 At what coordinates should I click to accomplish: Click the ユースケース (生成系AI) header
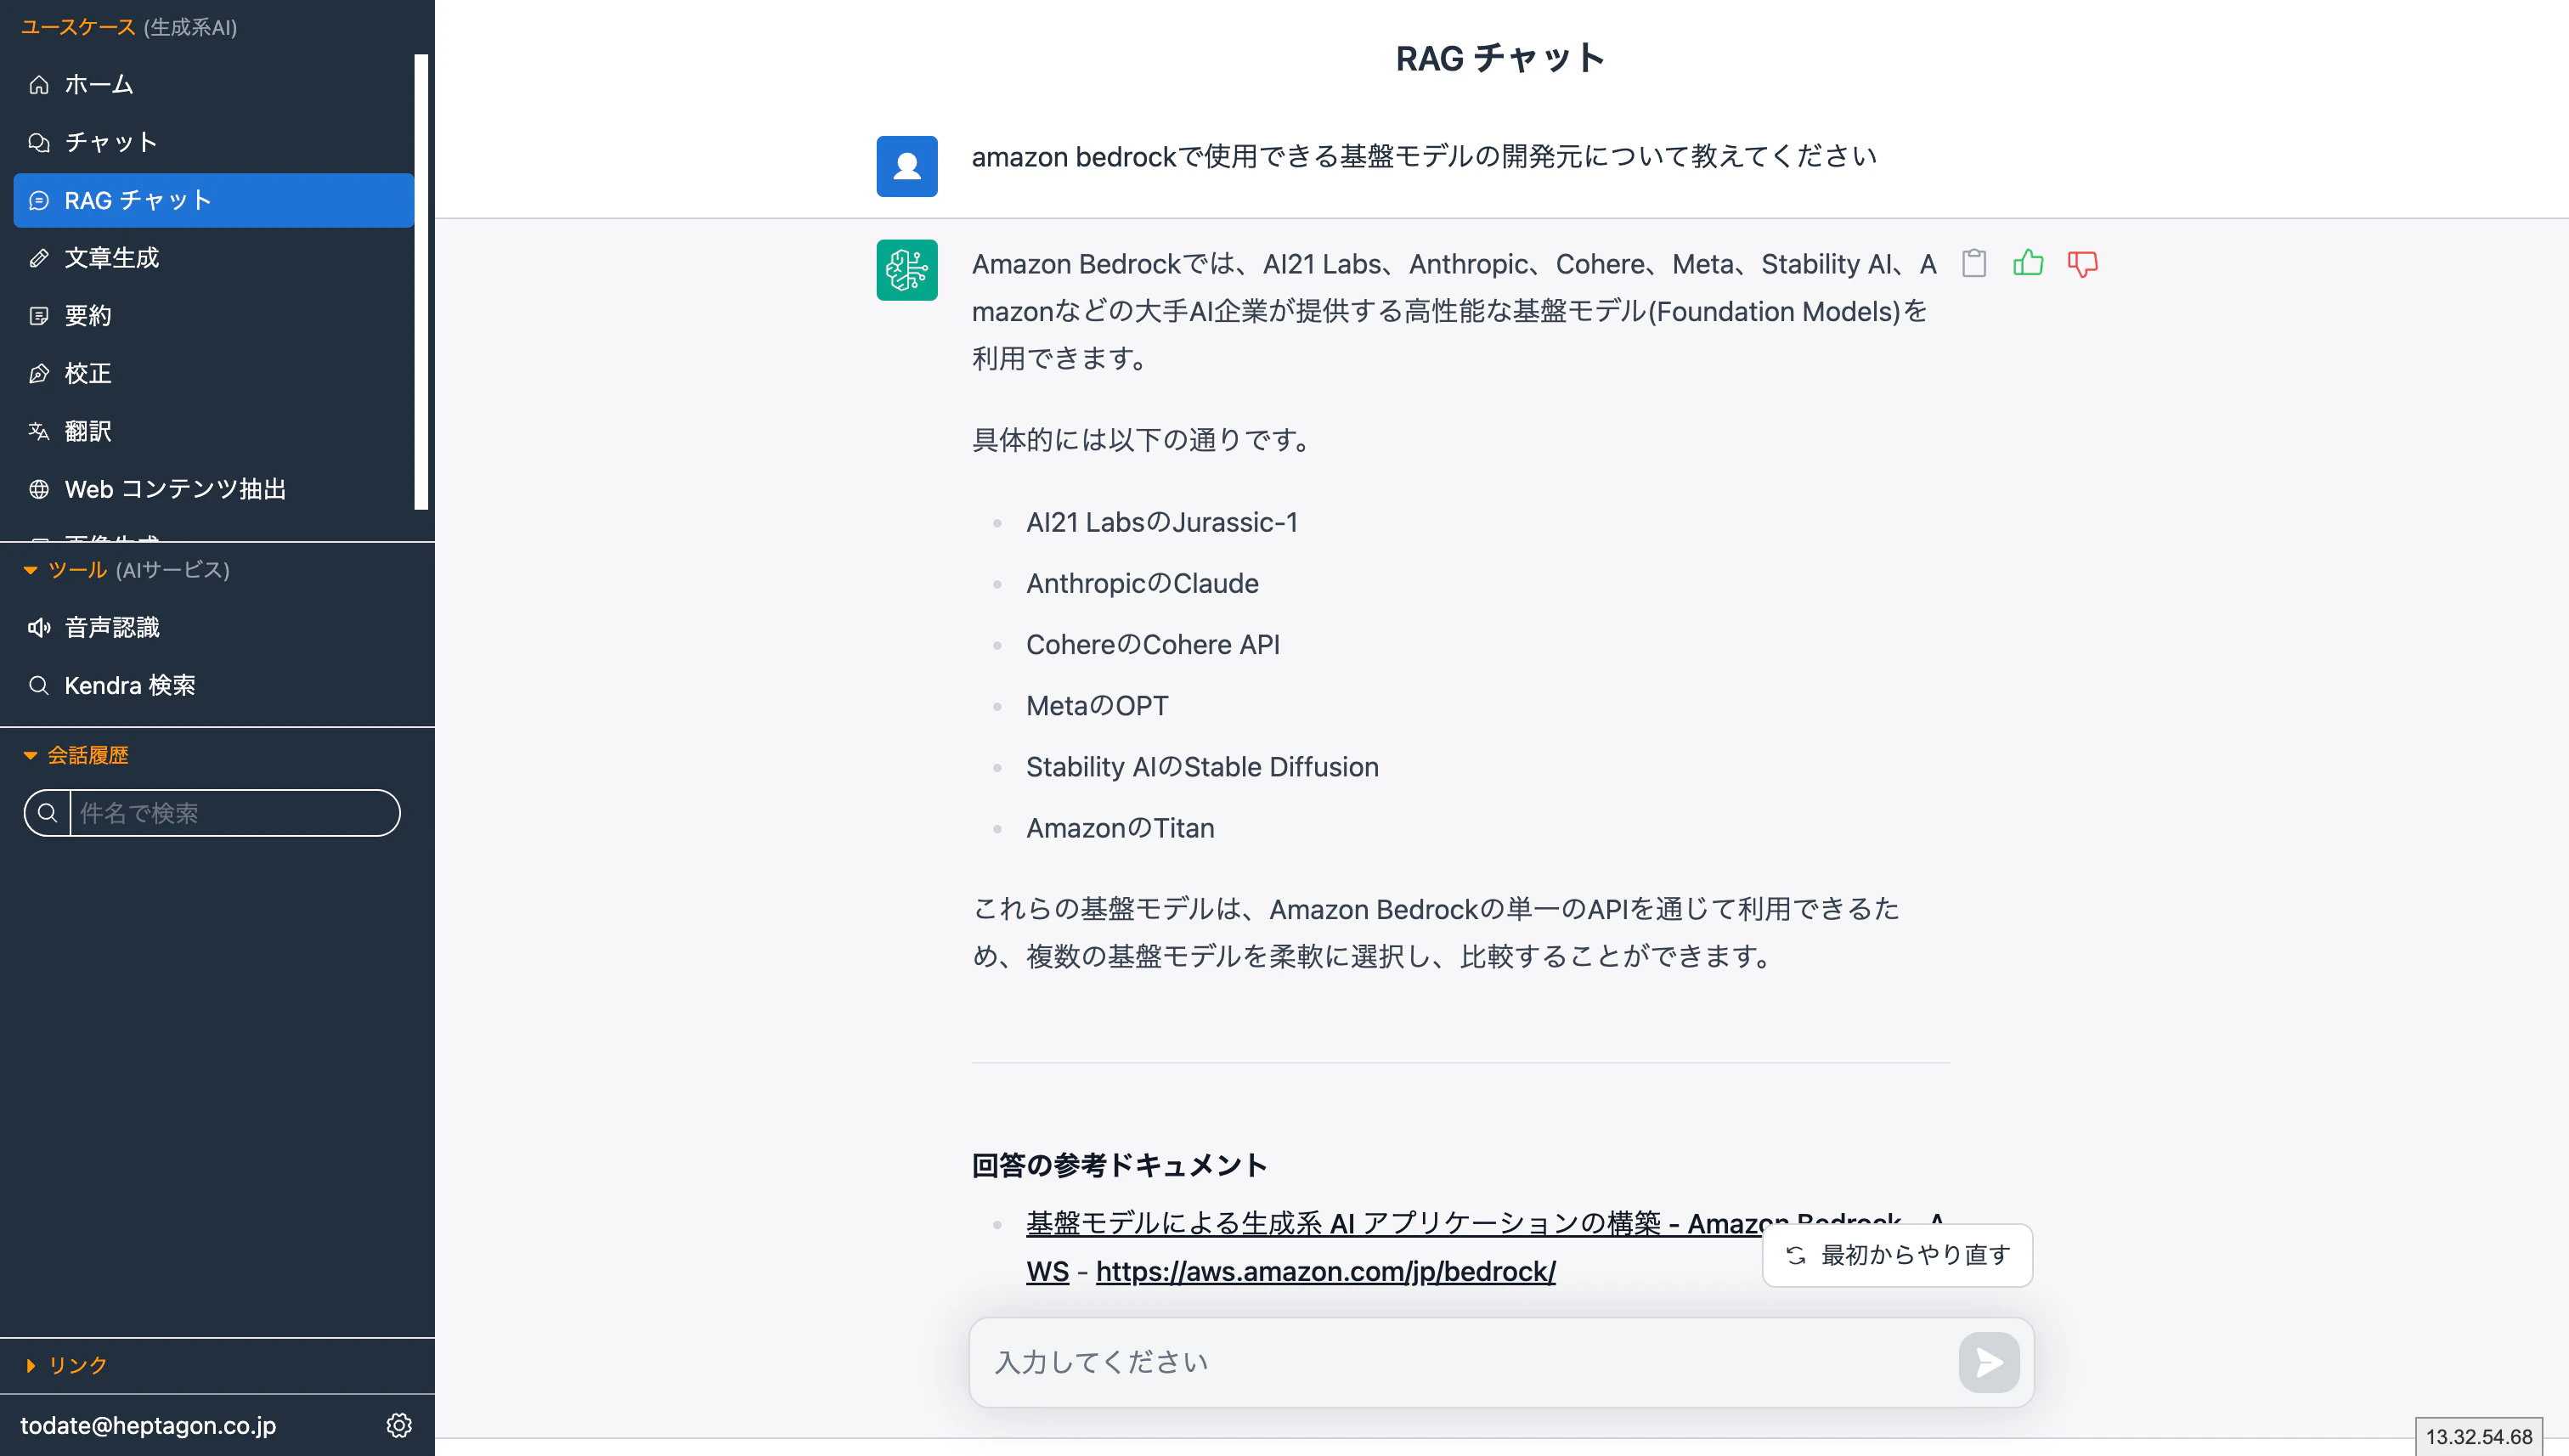(129, 27)
